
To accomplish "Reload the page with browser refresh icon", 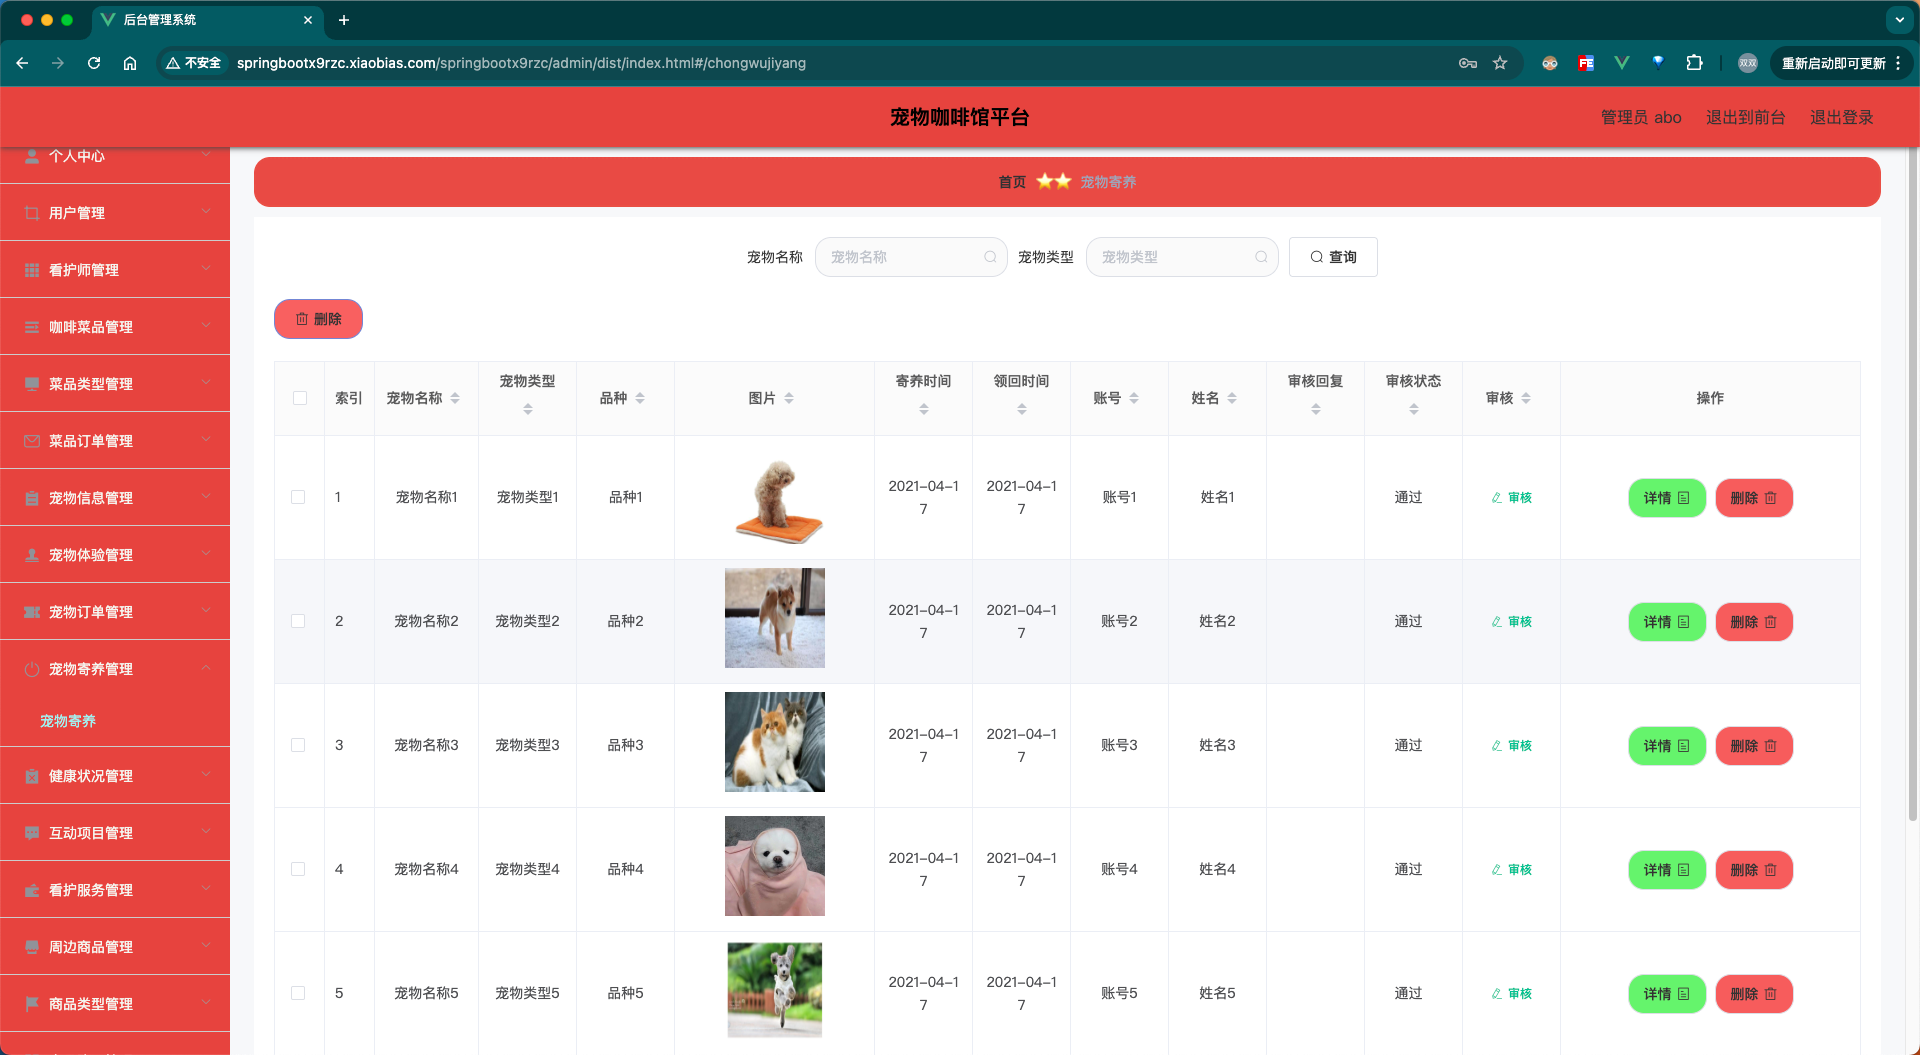I will pos(94,63).
